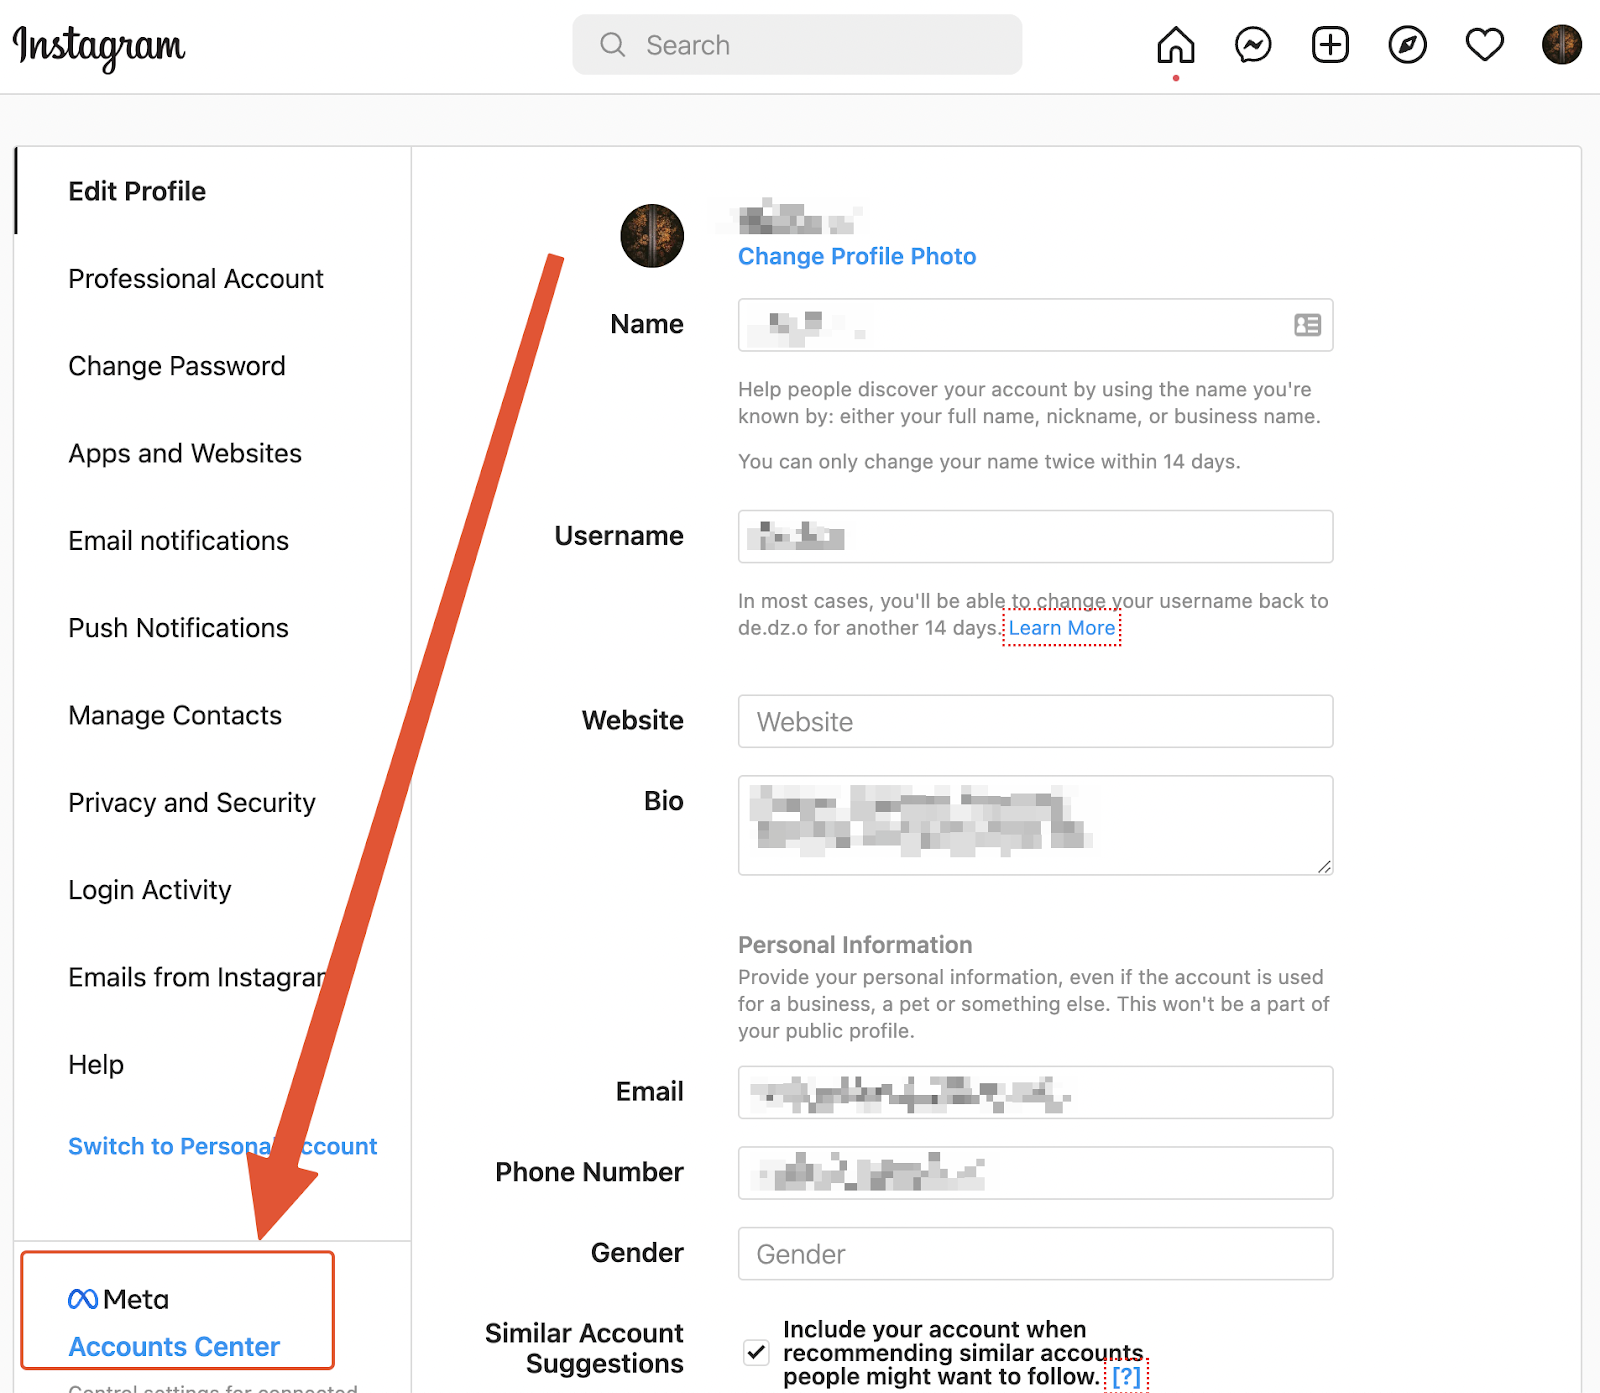
Task: Open Messenger direct messages icon
Action: click(x=1253, y=45)
